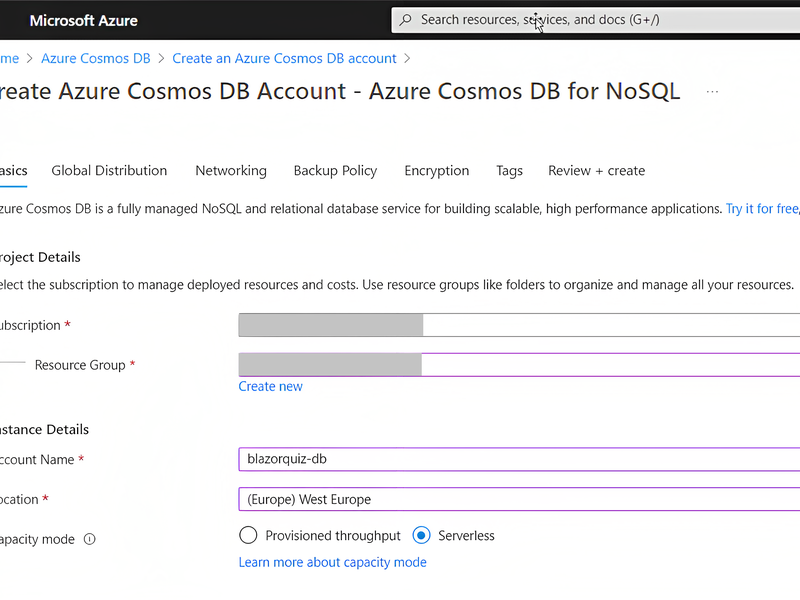The width and height of the screenshot is (800, 600).
Task: Open the Networking tab
Action: [x=231, y=170]
